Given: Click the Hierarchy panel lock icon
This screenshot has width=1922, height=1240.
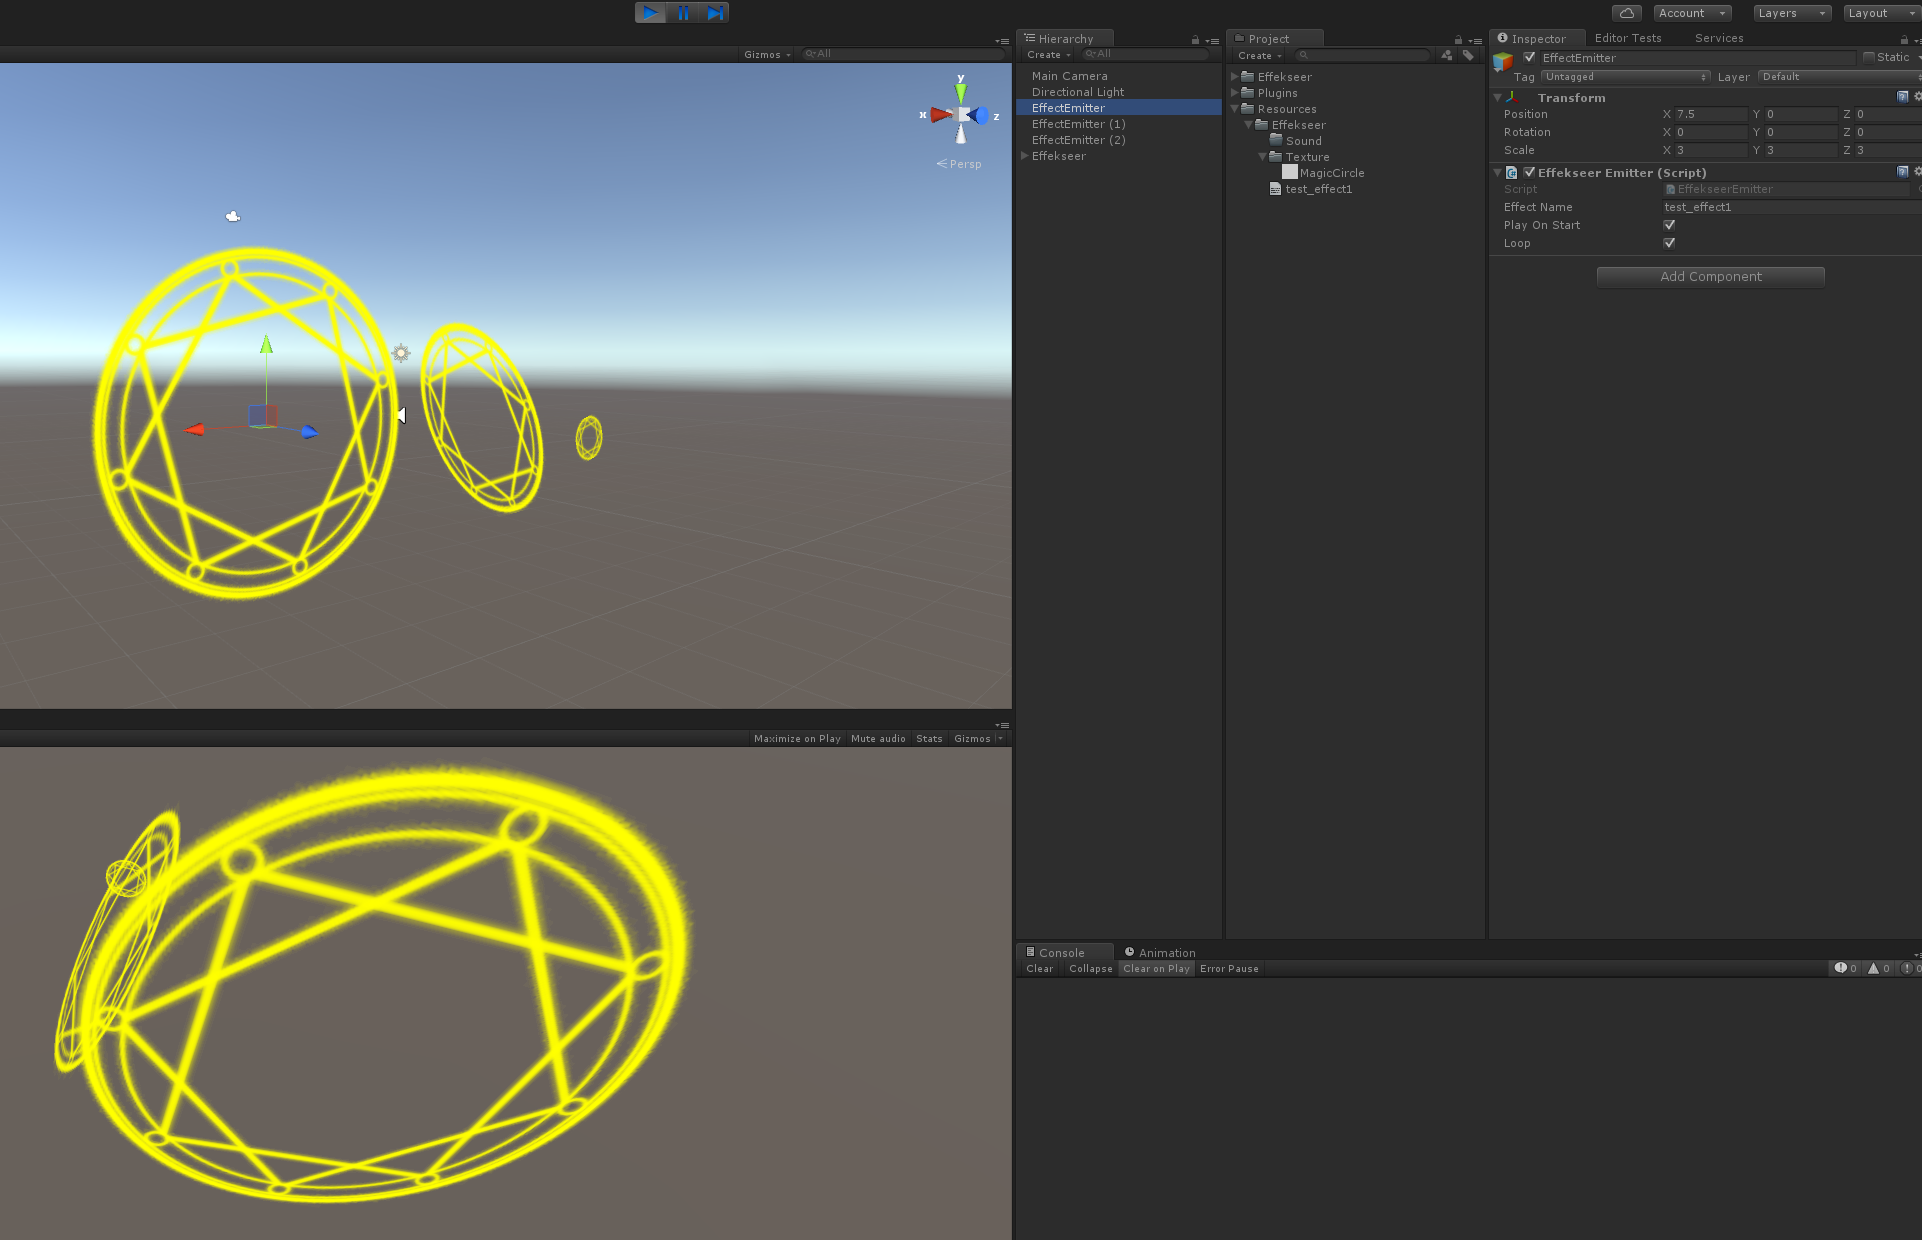Looking at the screenshot, I should click(x=1196, y=39).
